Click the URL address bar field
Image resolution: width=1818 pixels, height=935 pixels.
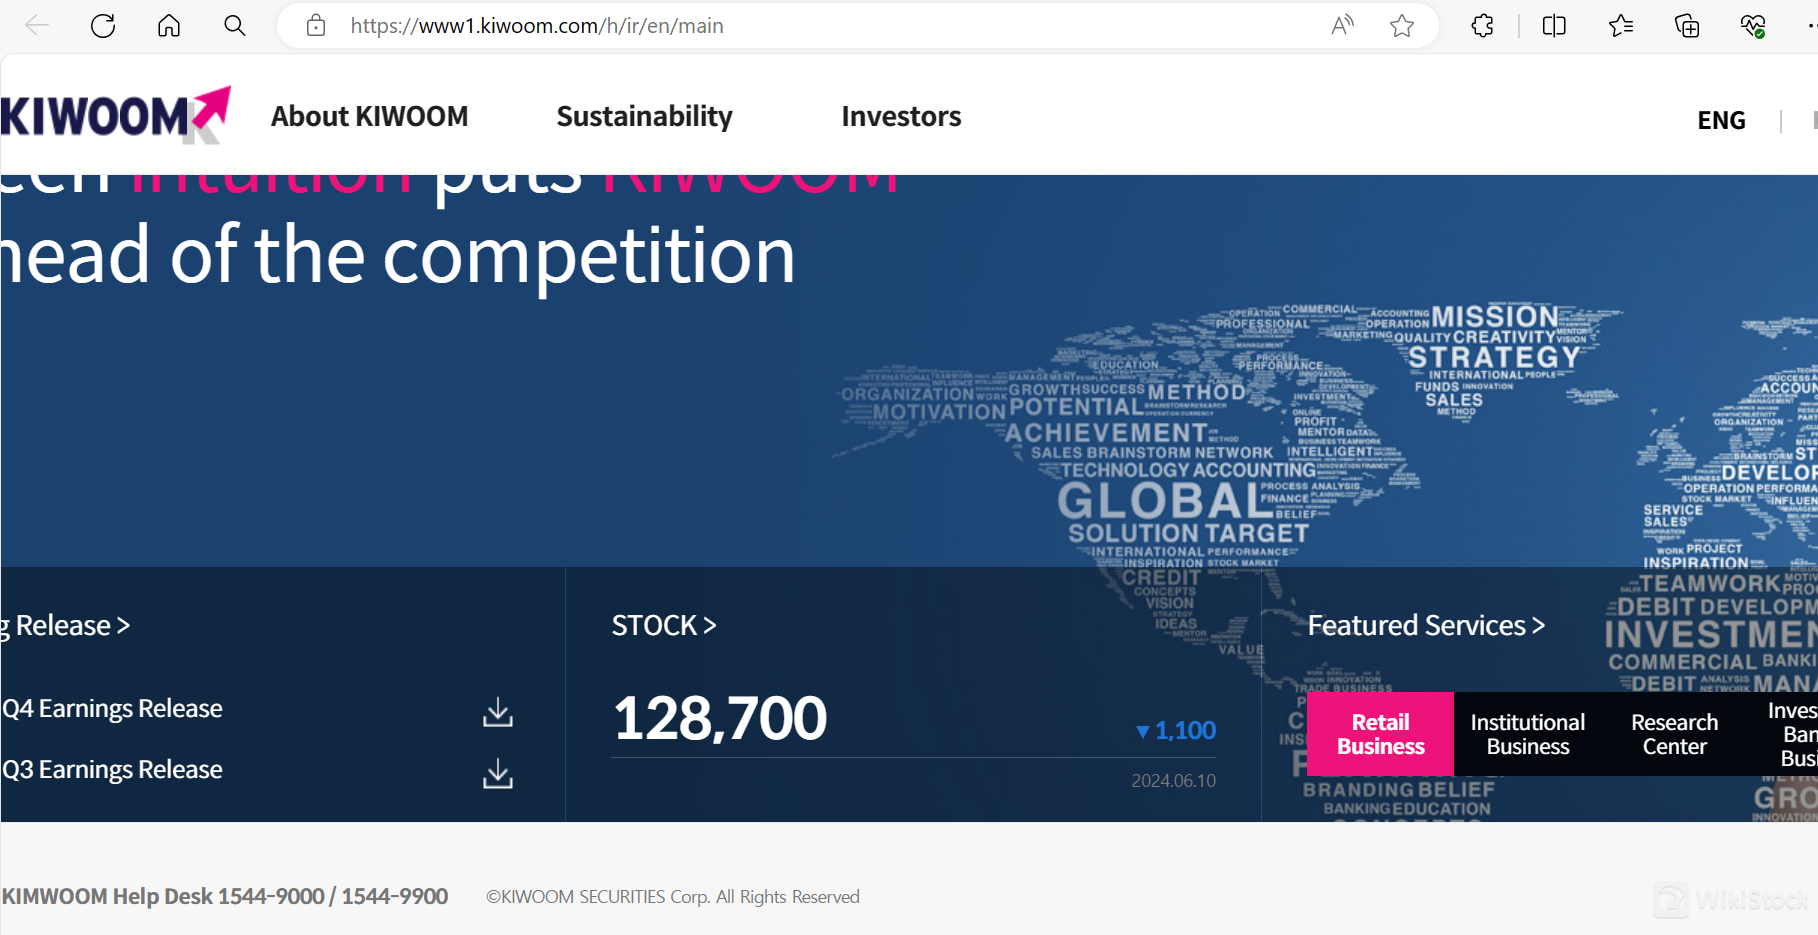[x=800, y=26]
